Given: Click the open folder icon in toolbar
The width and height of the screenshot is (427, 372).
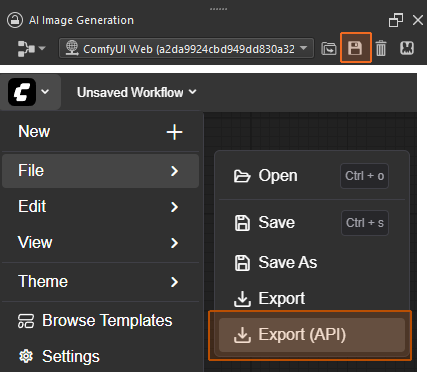Looking at the screenshot, I should [329, 49].
